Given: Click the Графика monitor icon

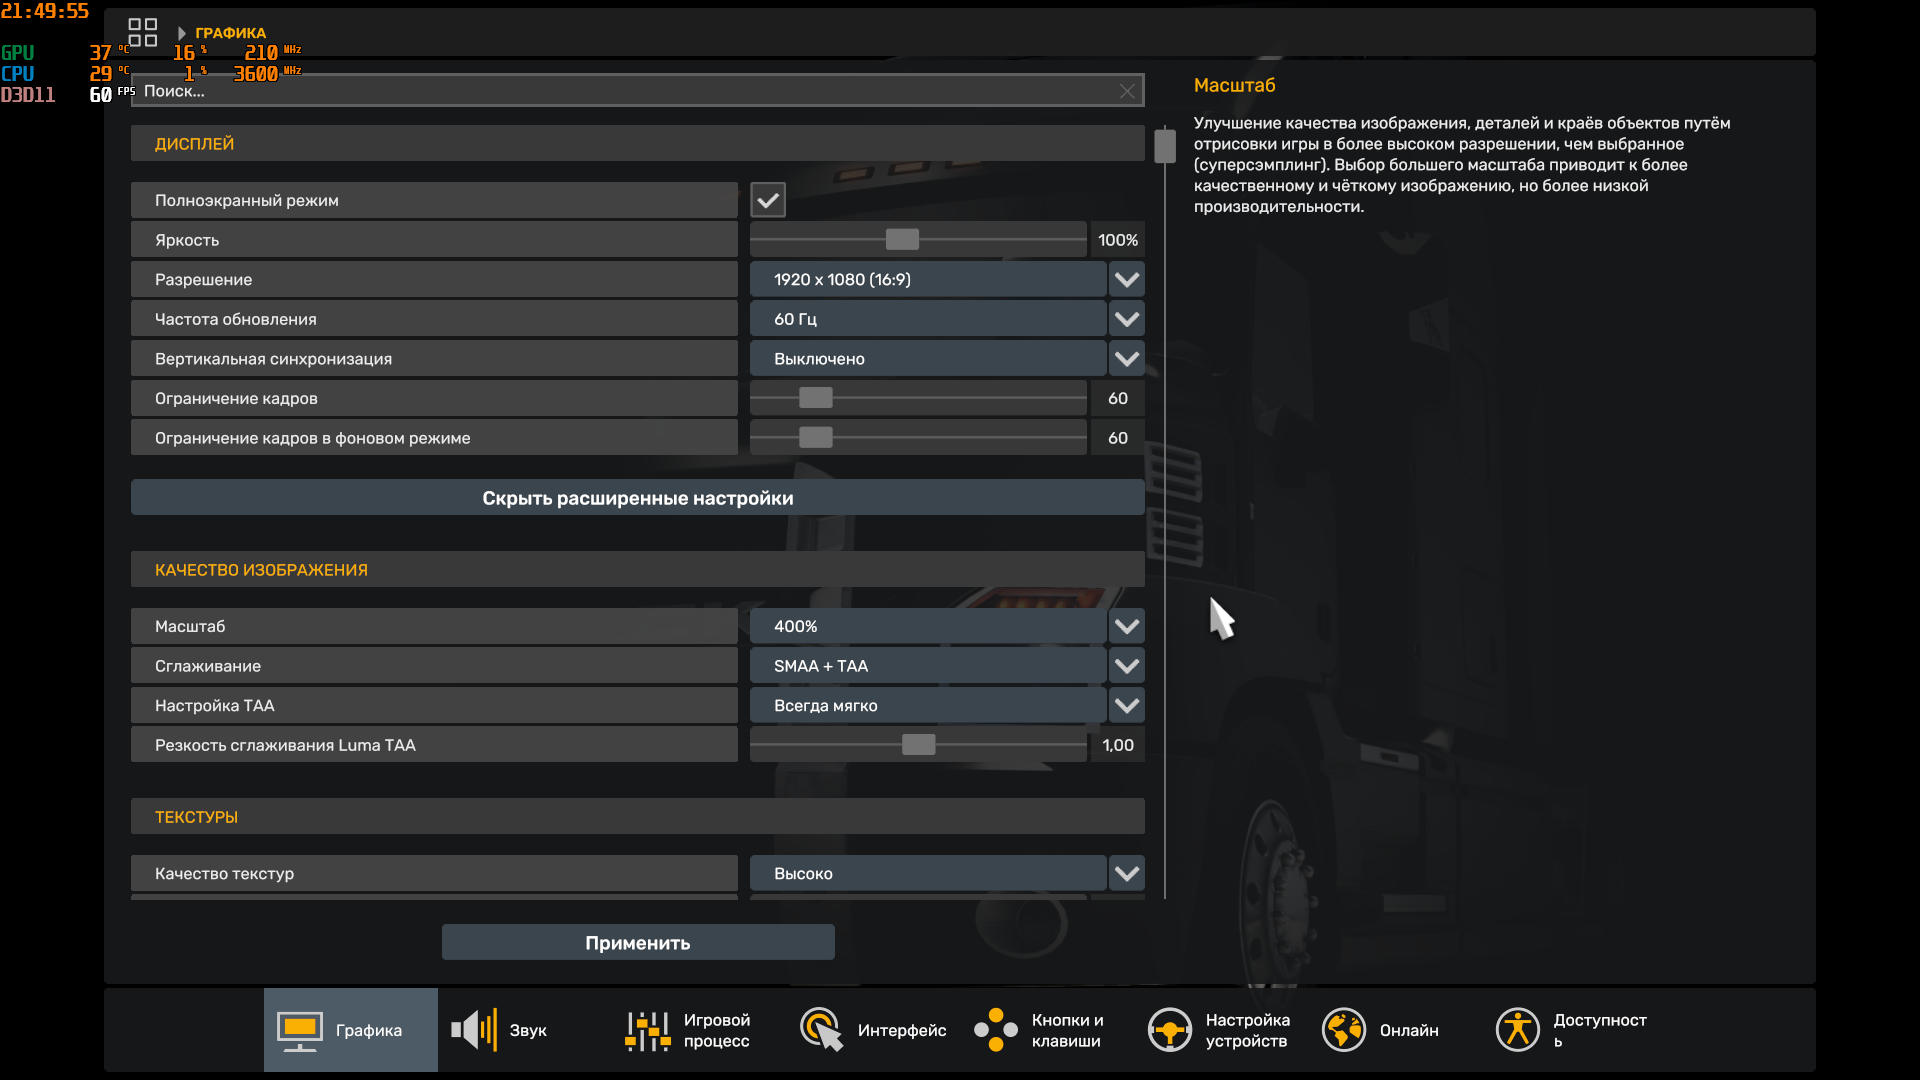Looking at the screenshot, I should point(299,1030).
